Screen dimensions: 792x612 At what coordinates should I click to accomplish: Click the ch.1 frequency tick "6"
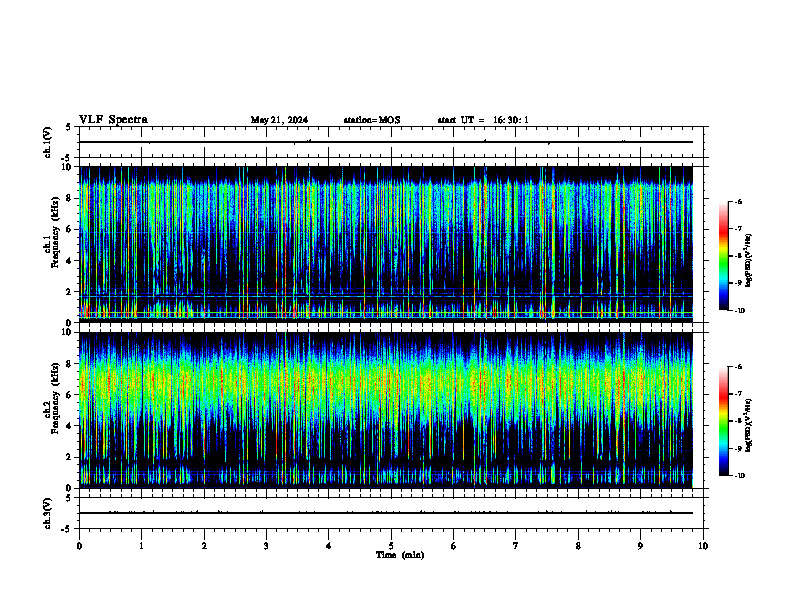coord(70,229)
